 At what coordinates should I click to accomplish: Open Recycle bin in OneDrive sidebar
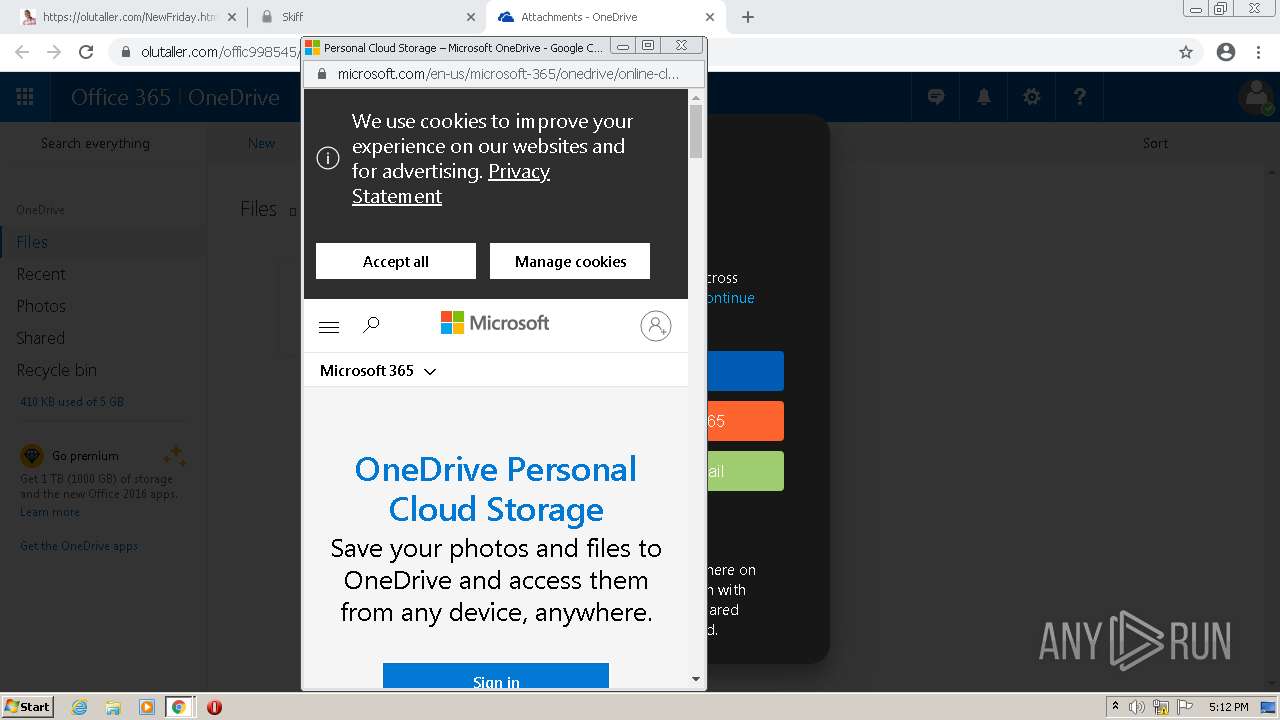56,370
